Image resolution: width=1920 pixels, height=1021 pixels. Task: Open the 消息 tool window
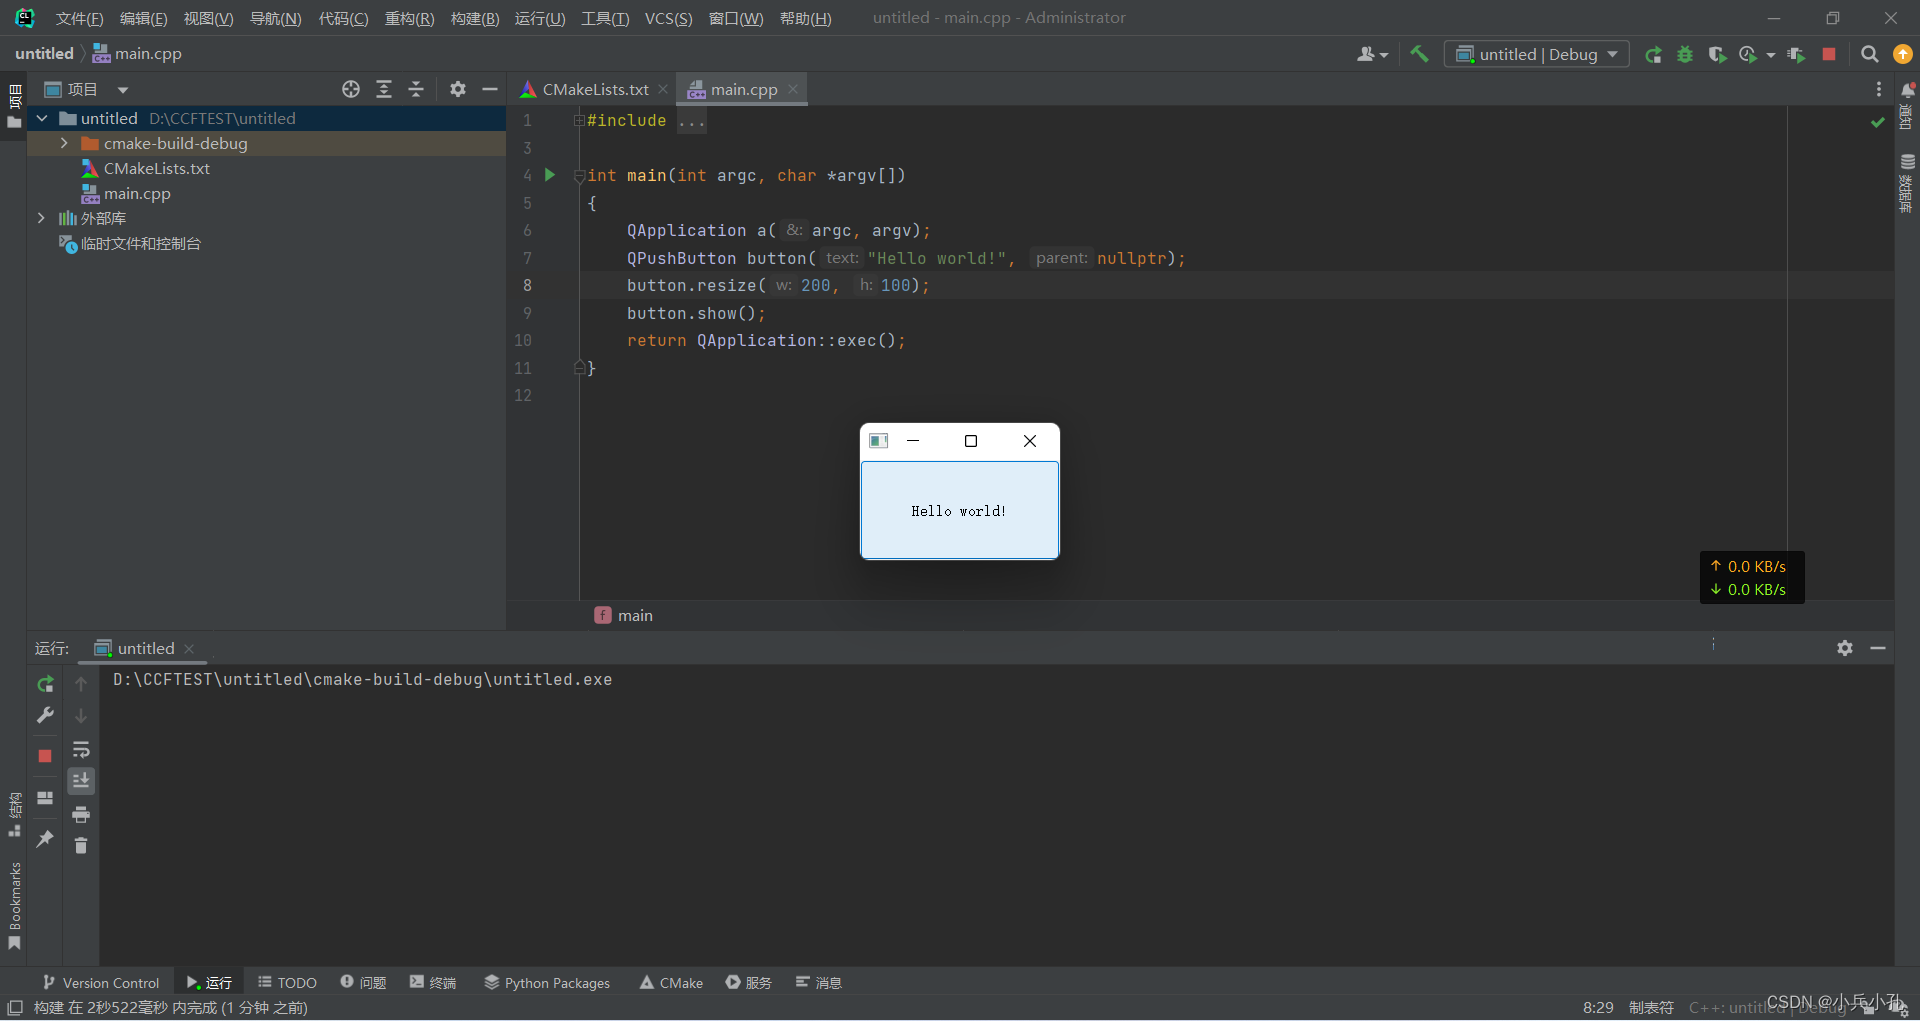[x=819, y=983]
